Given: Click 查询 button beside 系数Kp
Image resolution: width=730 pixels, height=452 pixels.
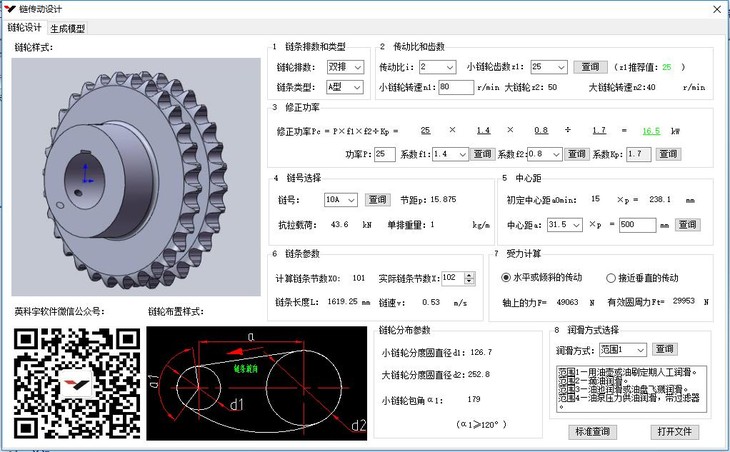Looking at the screenshot, I should point(668,154).
